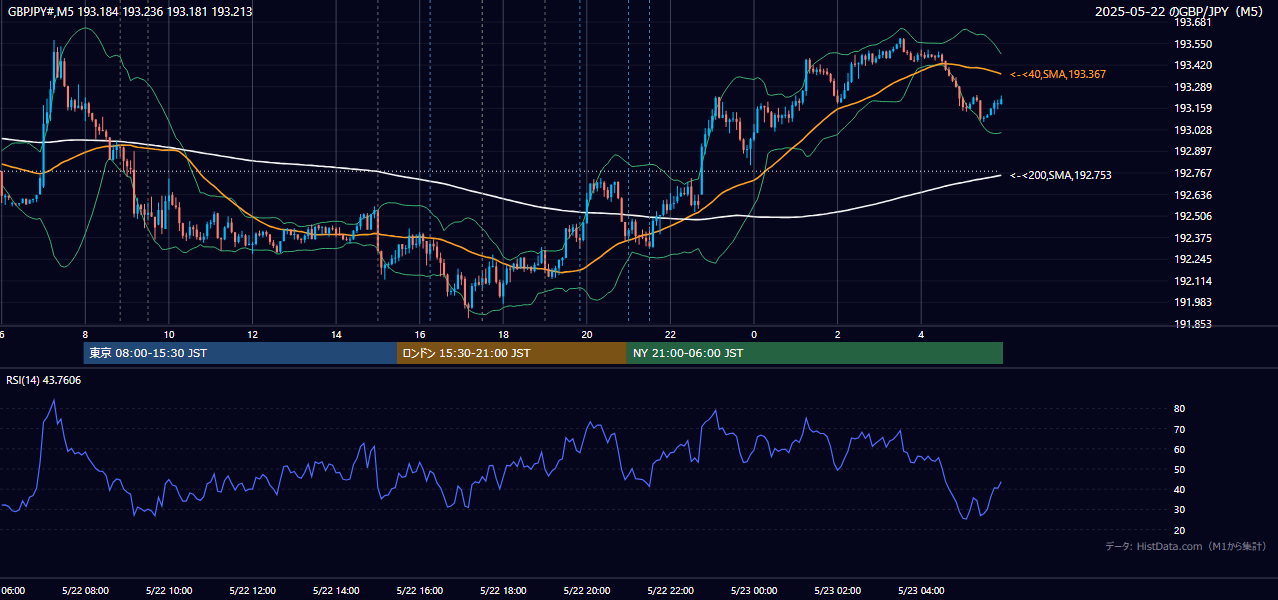Click the 5/23 04:00 time axis label
Viewport: 1278px width, 600px height.
(x=921, y=590)
